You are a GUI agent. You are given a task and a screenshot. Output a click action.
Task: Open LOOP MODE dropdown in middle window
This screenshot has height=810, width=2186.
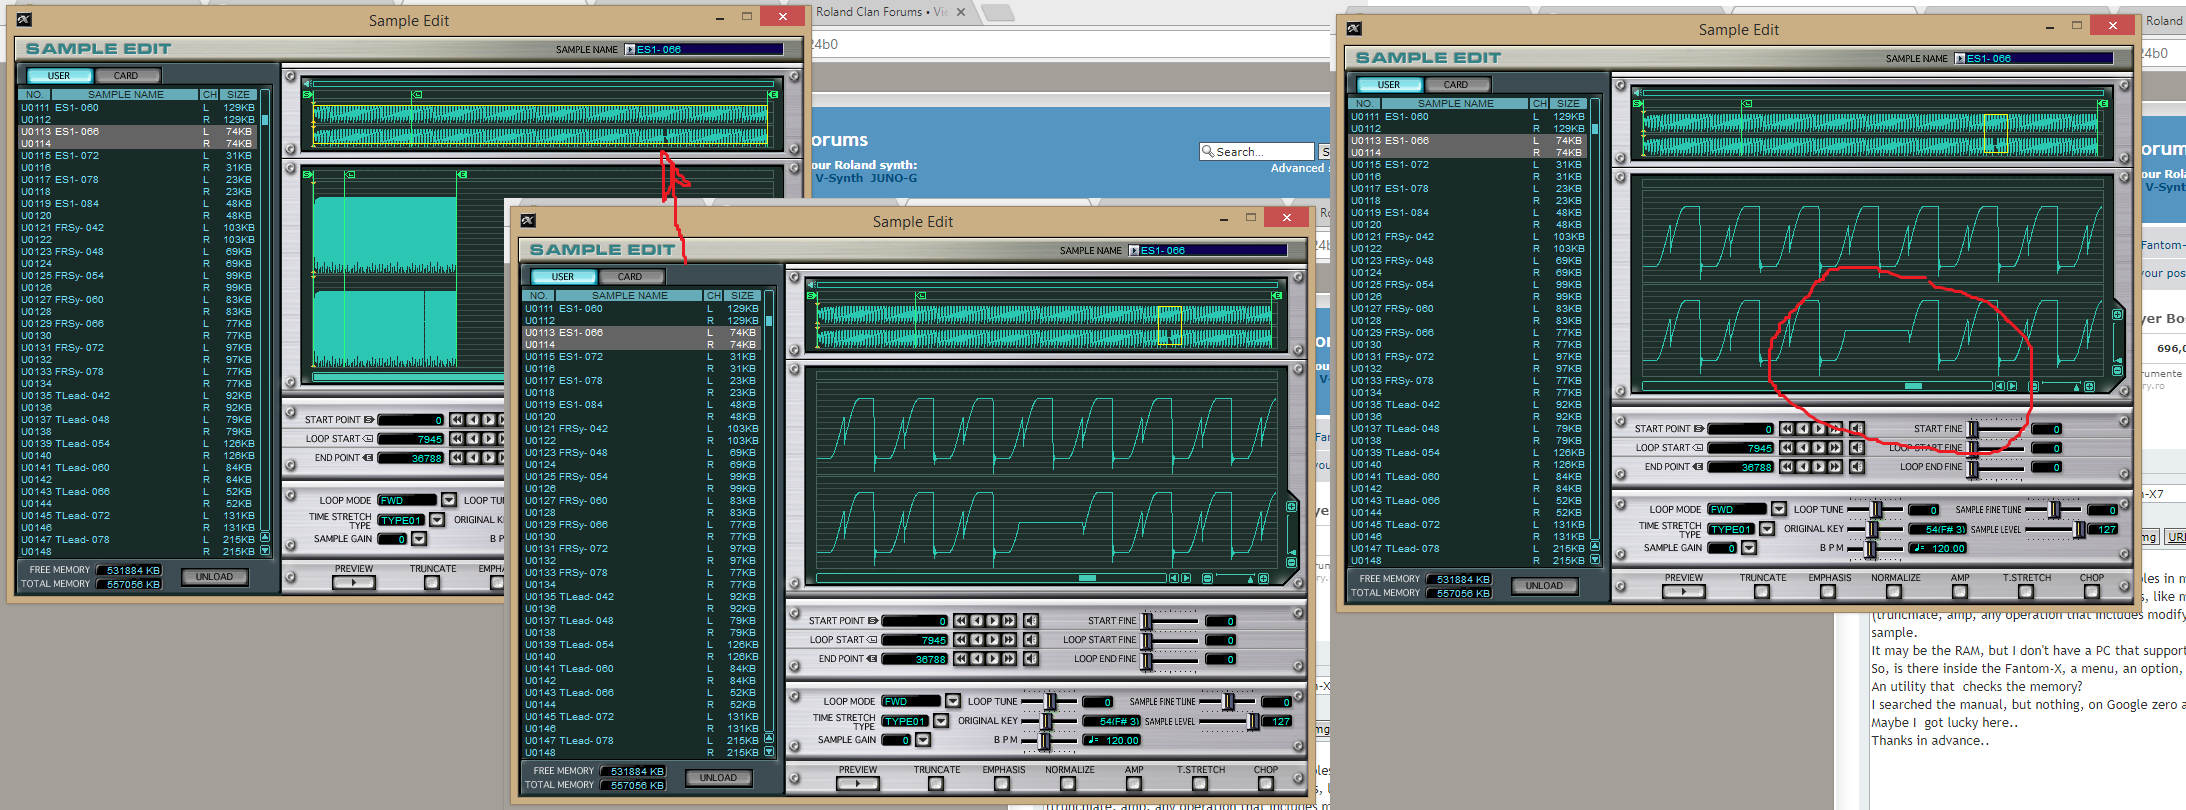[953, 701]
